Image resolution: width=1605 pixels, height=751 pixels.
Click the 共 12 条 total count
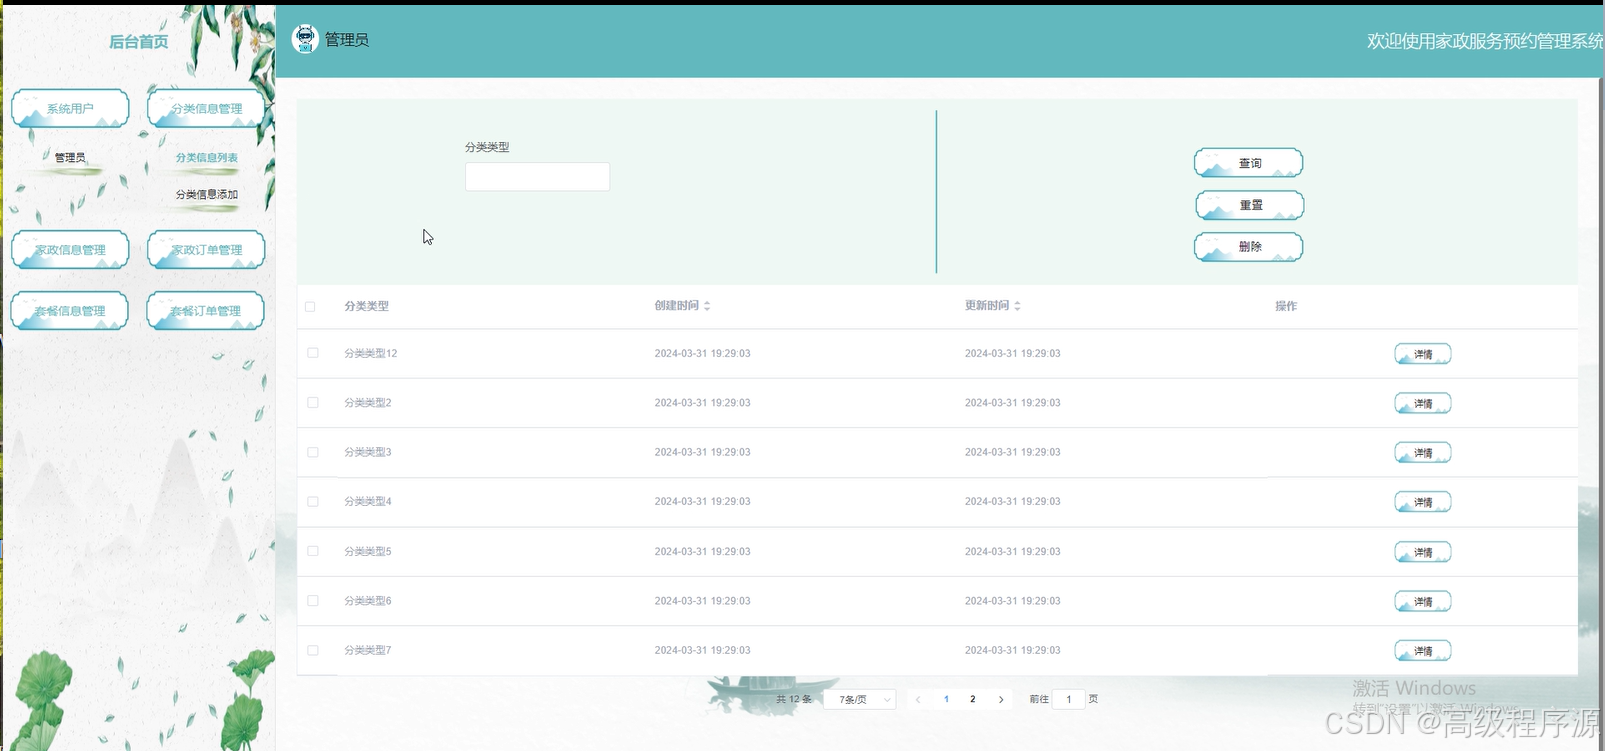[795, 700]
